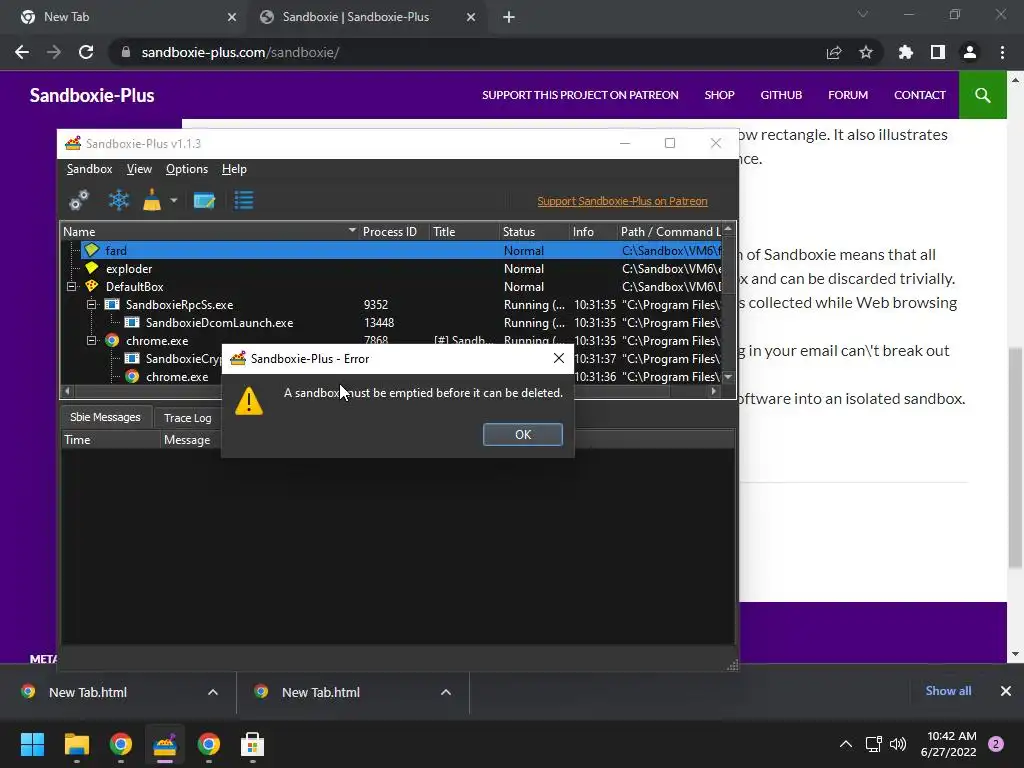The image size is (1024, 768).
Task: Open Sandboxie global settings gear icon
Action: pyautogui.click(x=79, y=200)
